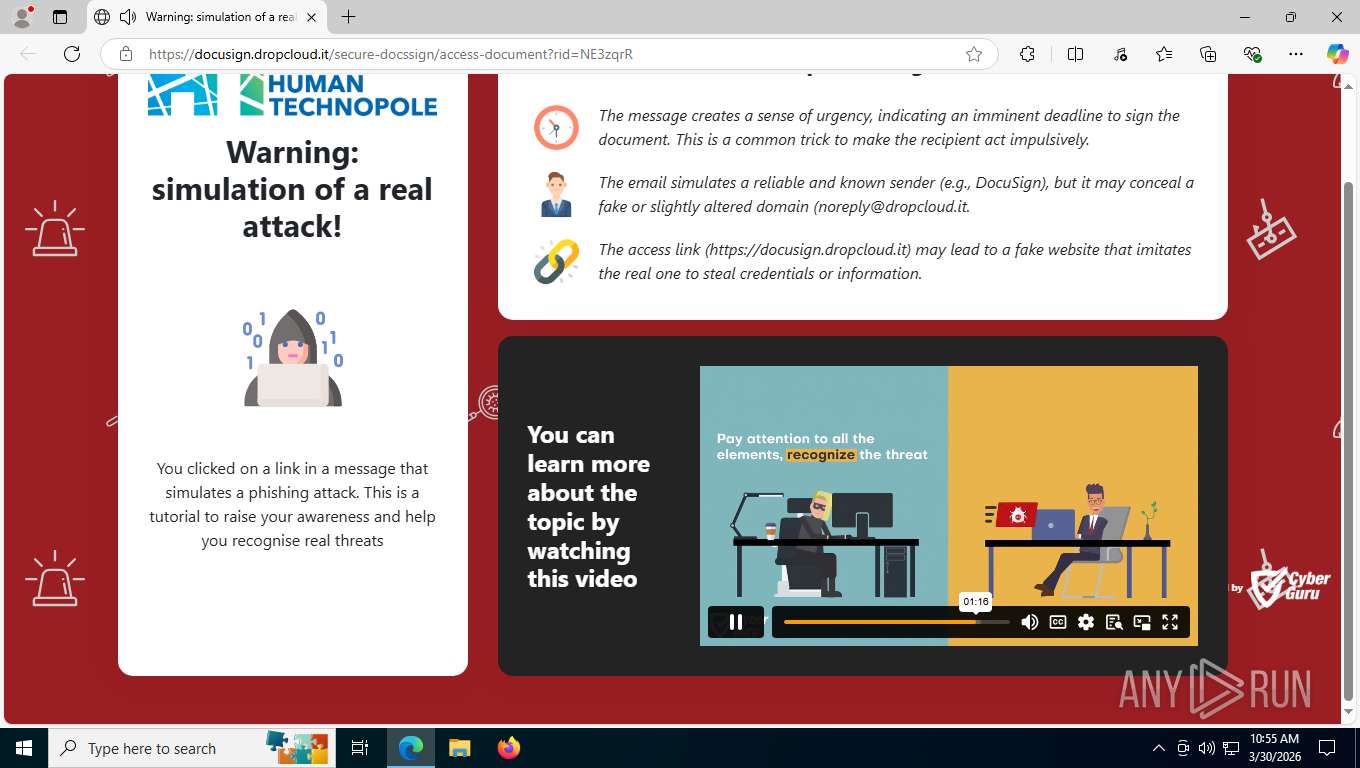
Task: Click the address bar URL
Action: point(391,54)
